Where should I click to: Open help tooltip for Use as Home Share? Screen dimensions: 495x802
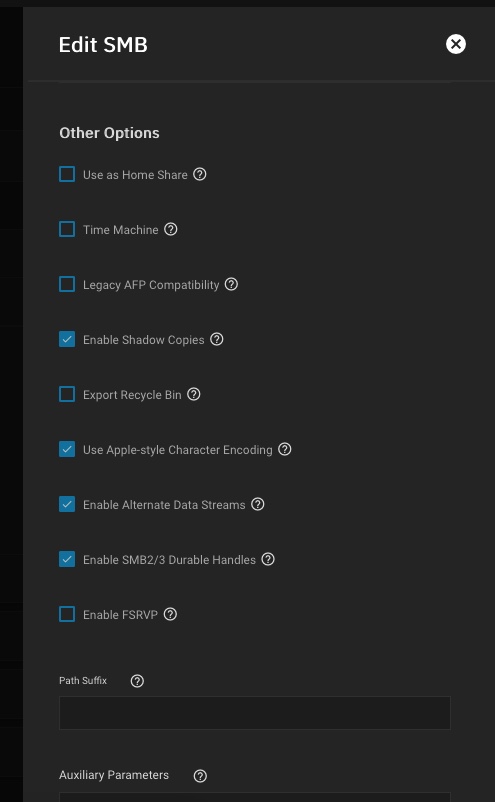[x=200, y=174]
